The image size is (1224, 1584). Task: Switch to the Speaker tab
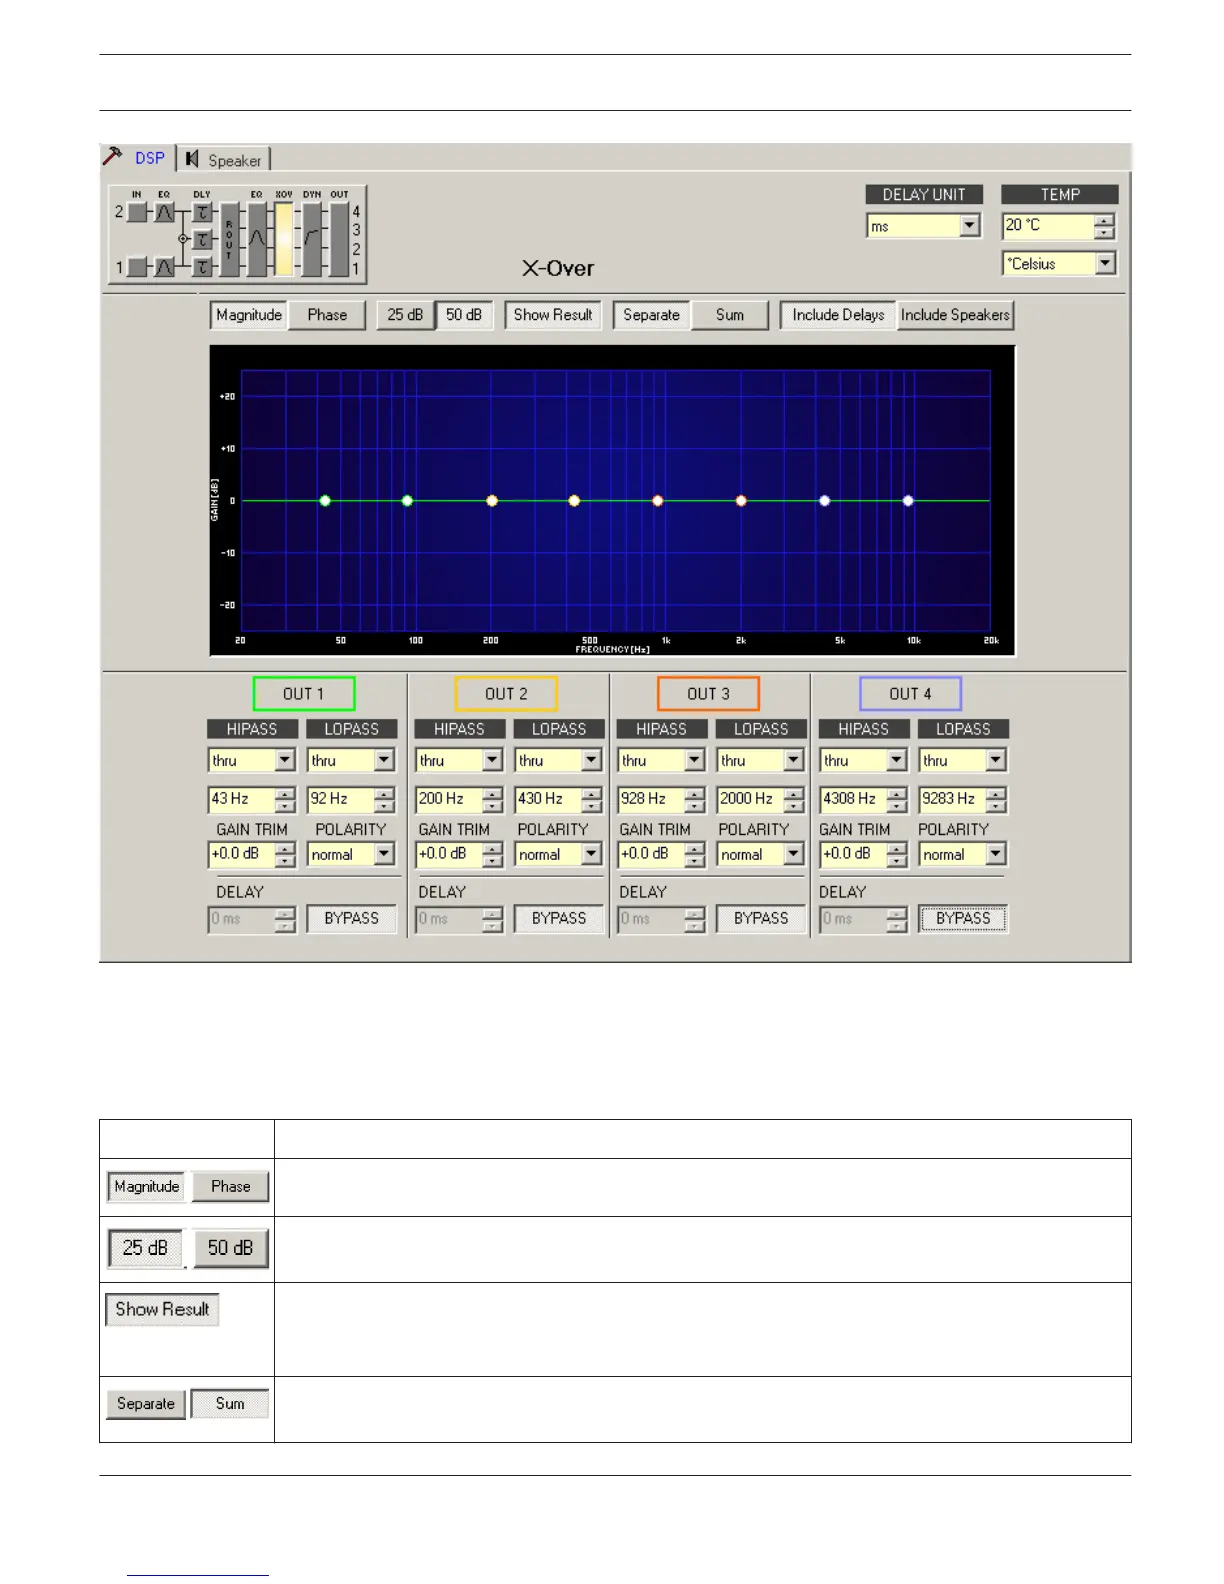[224, 160]
